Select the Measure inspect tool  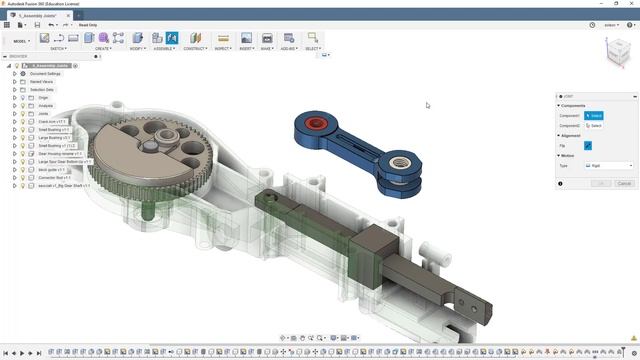(223, 38)
